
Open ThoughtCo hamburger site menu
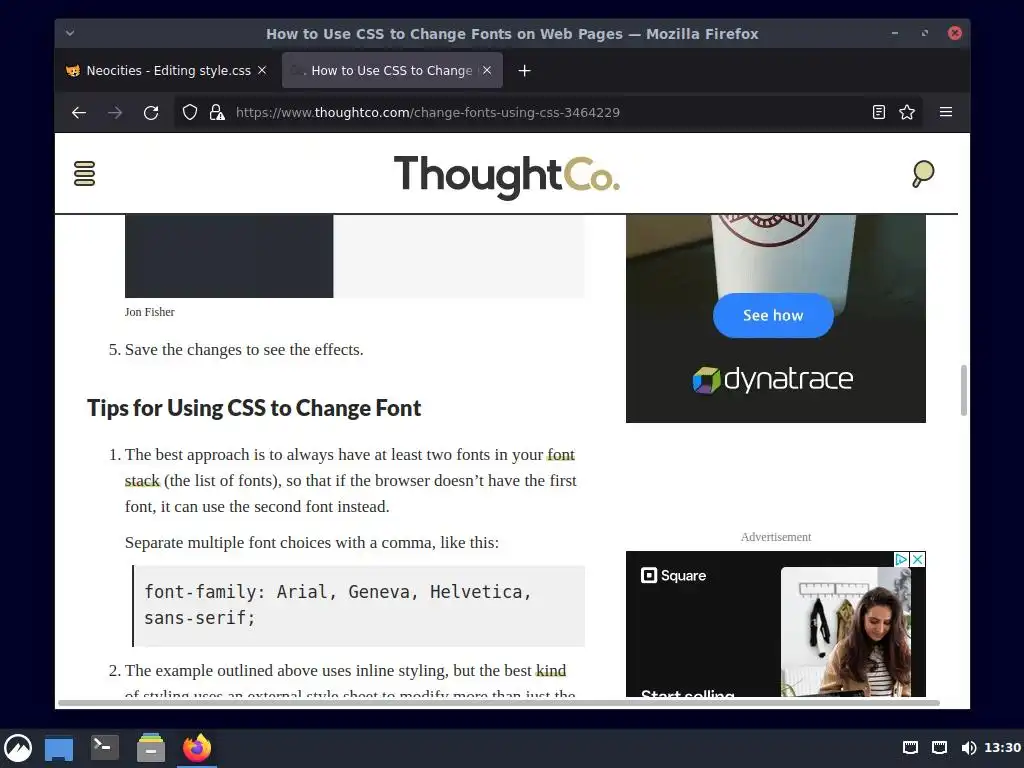pos(84,174)
